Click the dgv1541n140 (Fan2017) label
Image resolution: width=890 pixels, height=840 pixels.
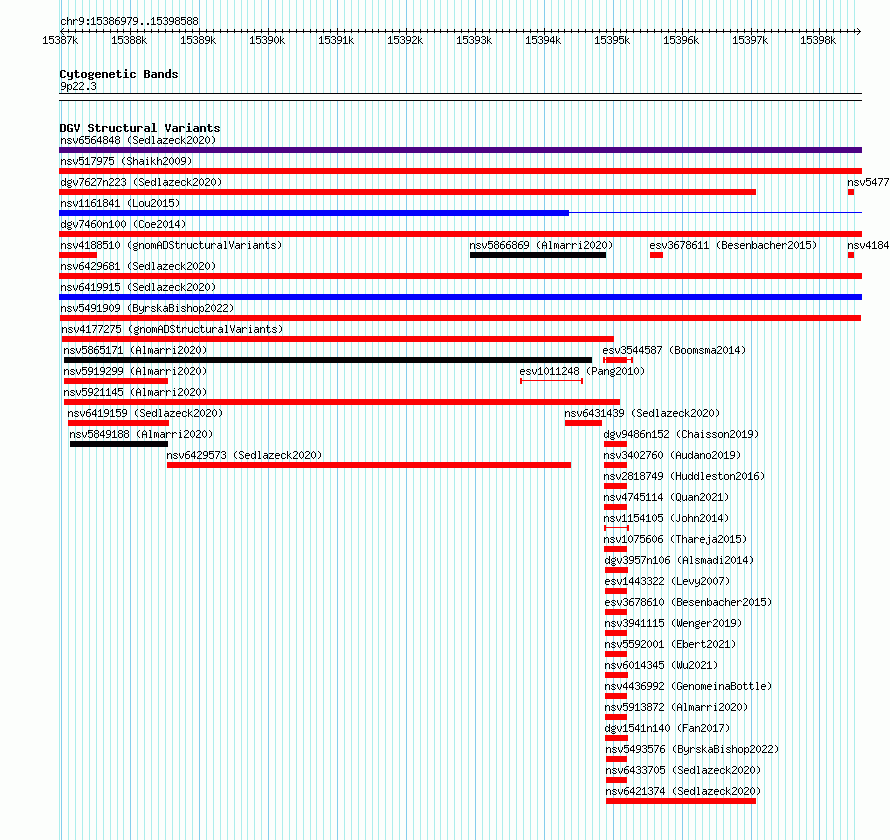pyautogui.click(x=668, y=728)
